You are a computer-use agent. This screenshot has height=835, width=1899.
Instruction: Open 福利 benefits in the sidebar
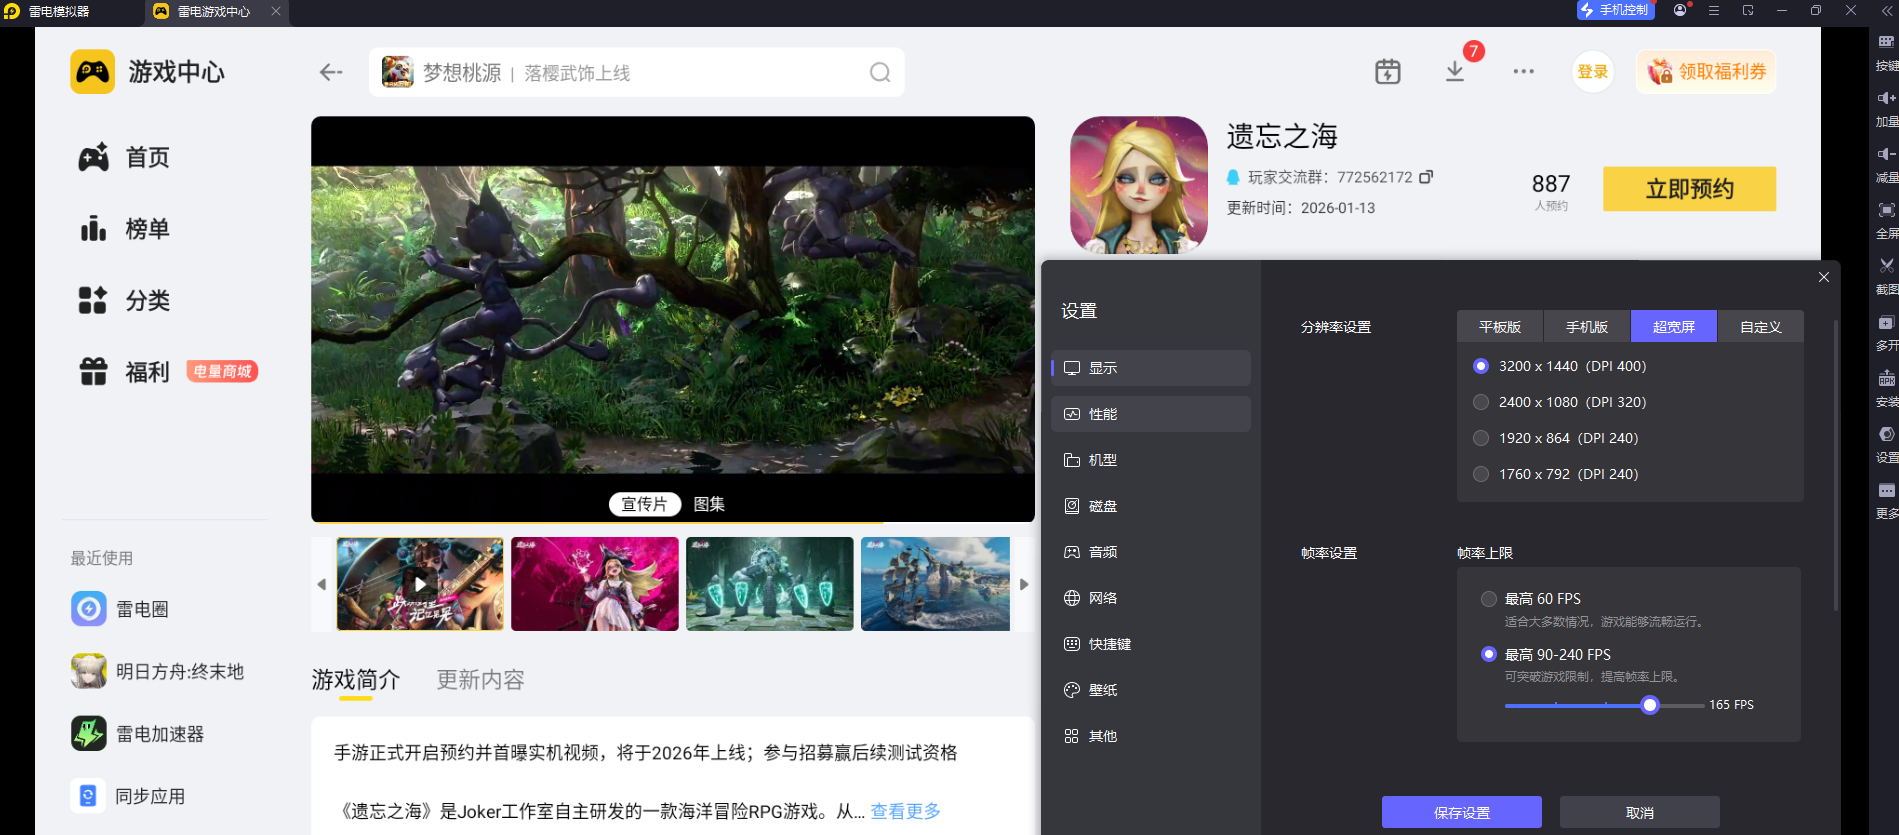[125, 372]
